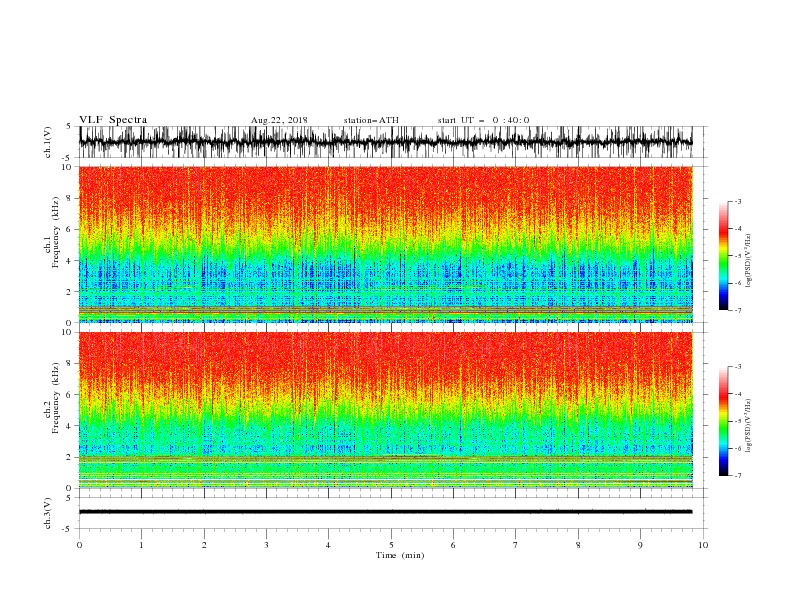Click the "5" tick on ch.1(V) axis
Screen dimensions: 792x612
click(70, 127)
